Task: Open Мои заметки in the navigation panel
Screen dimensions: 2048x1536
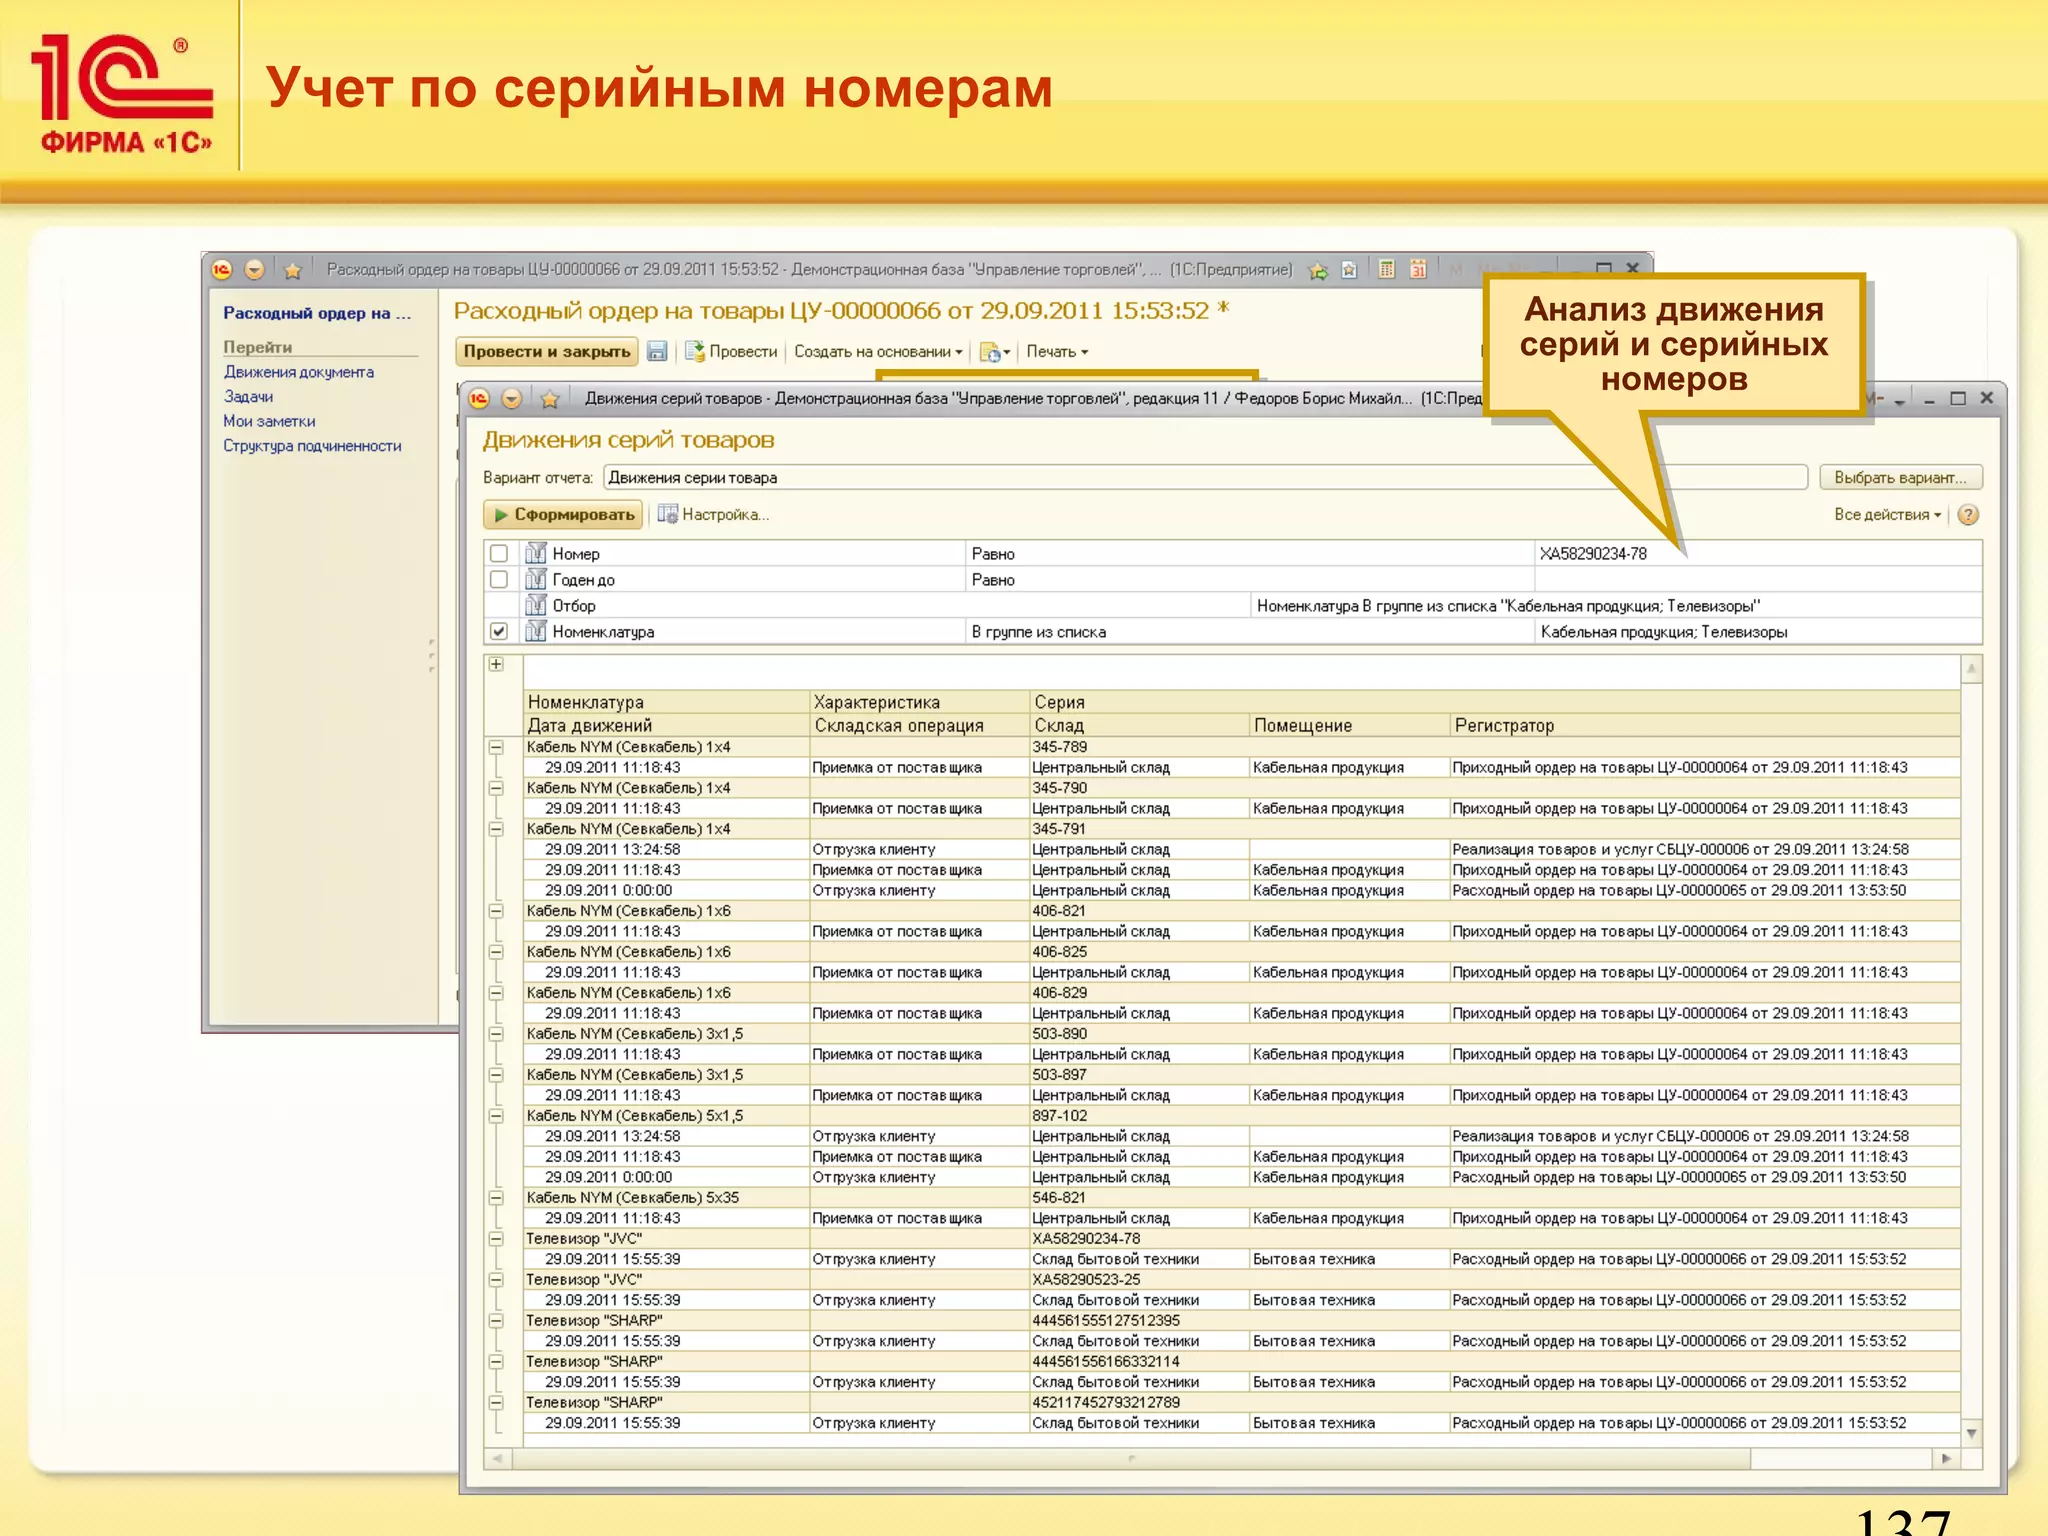Action: [269, 422]
